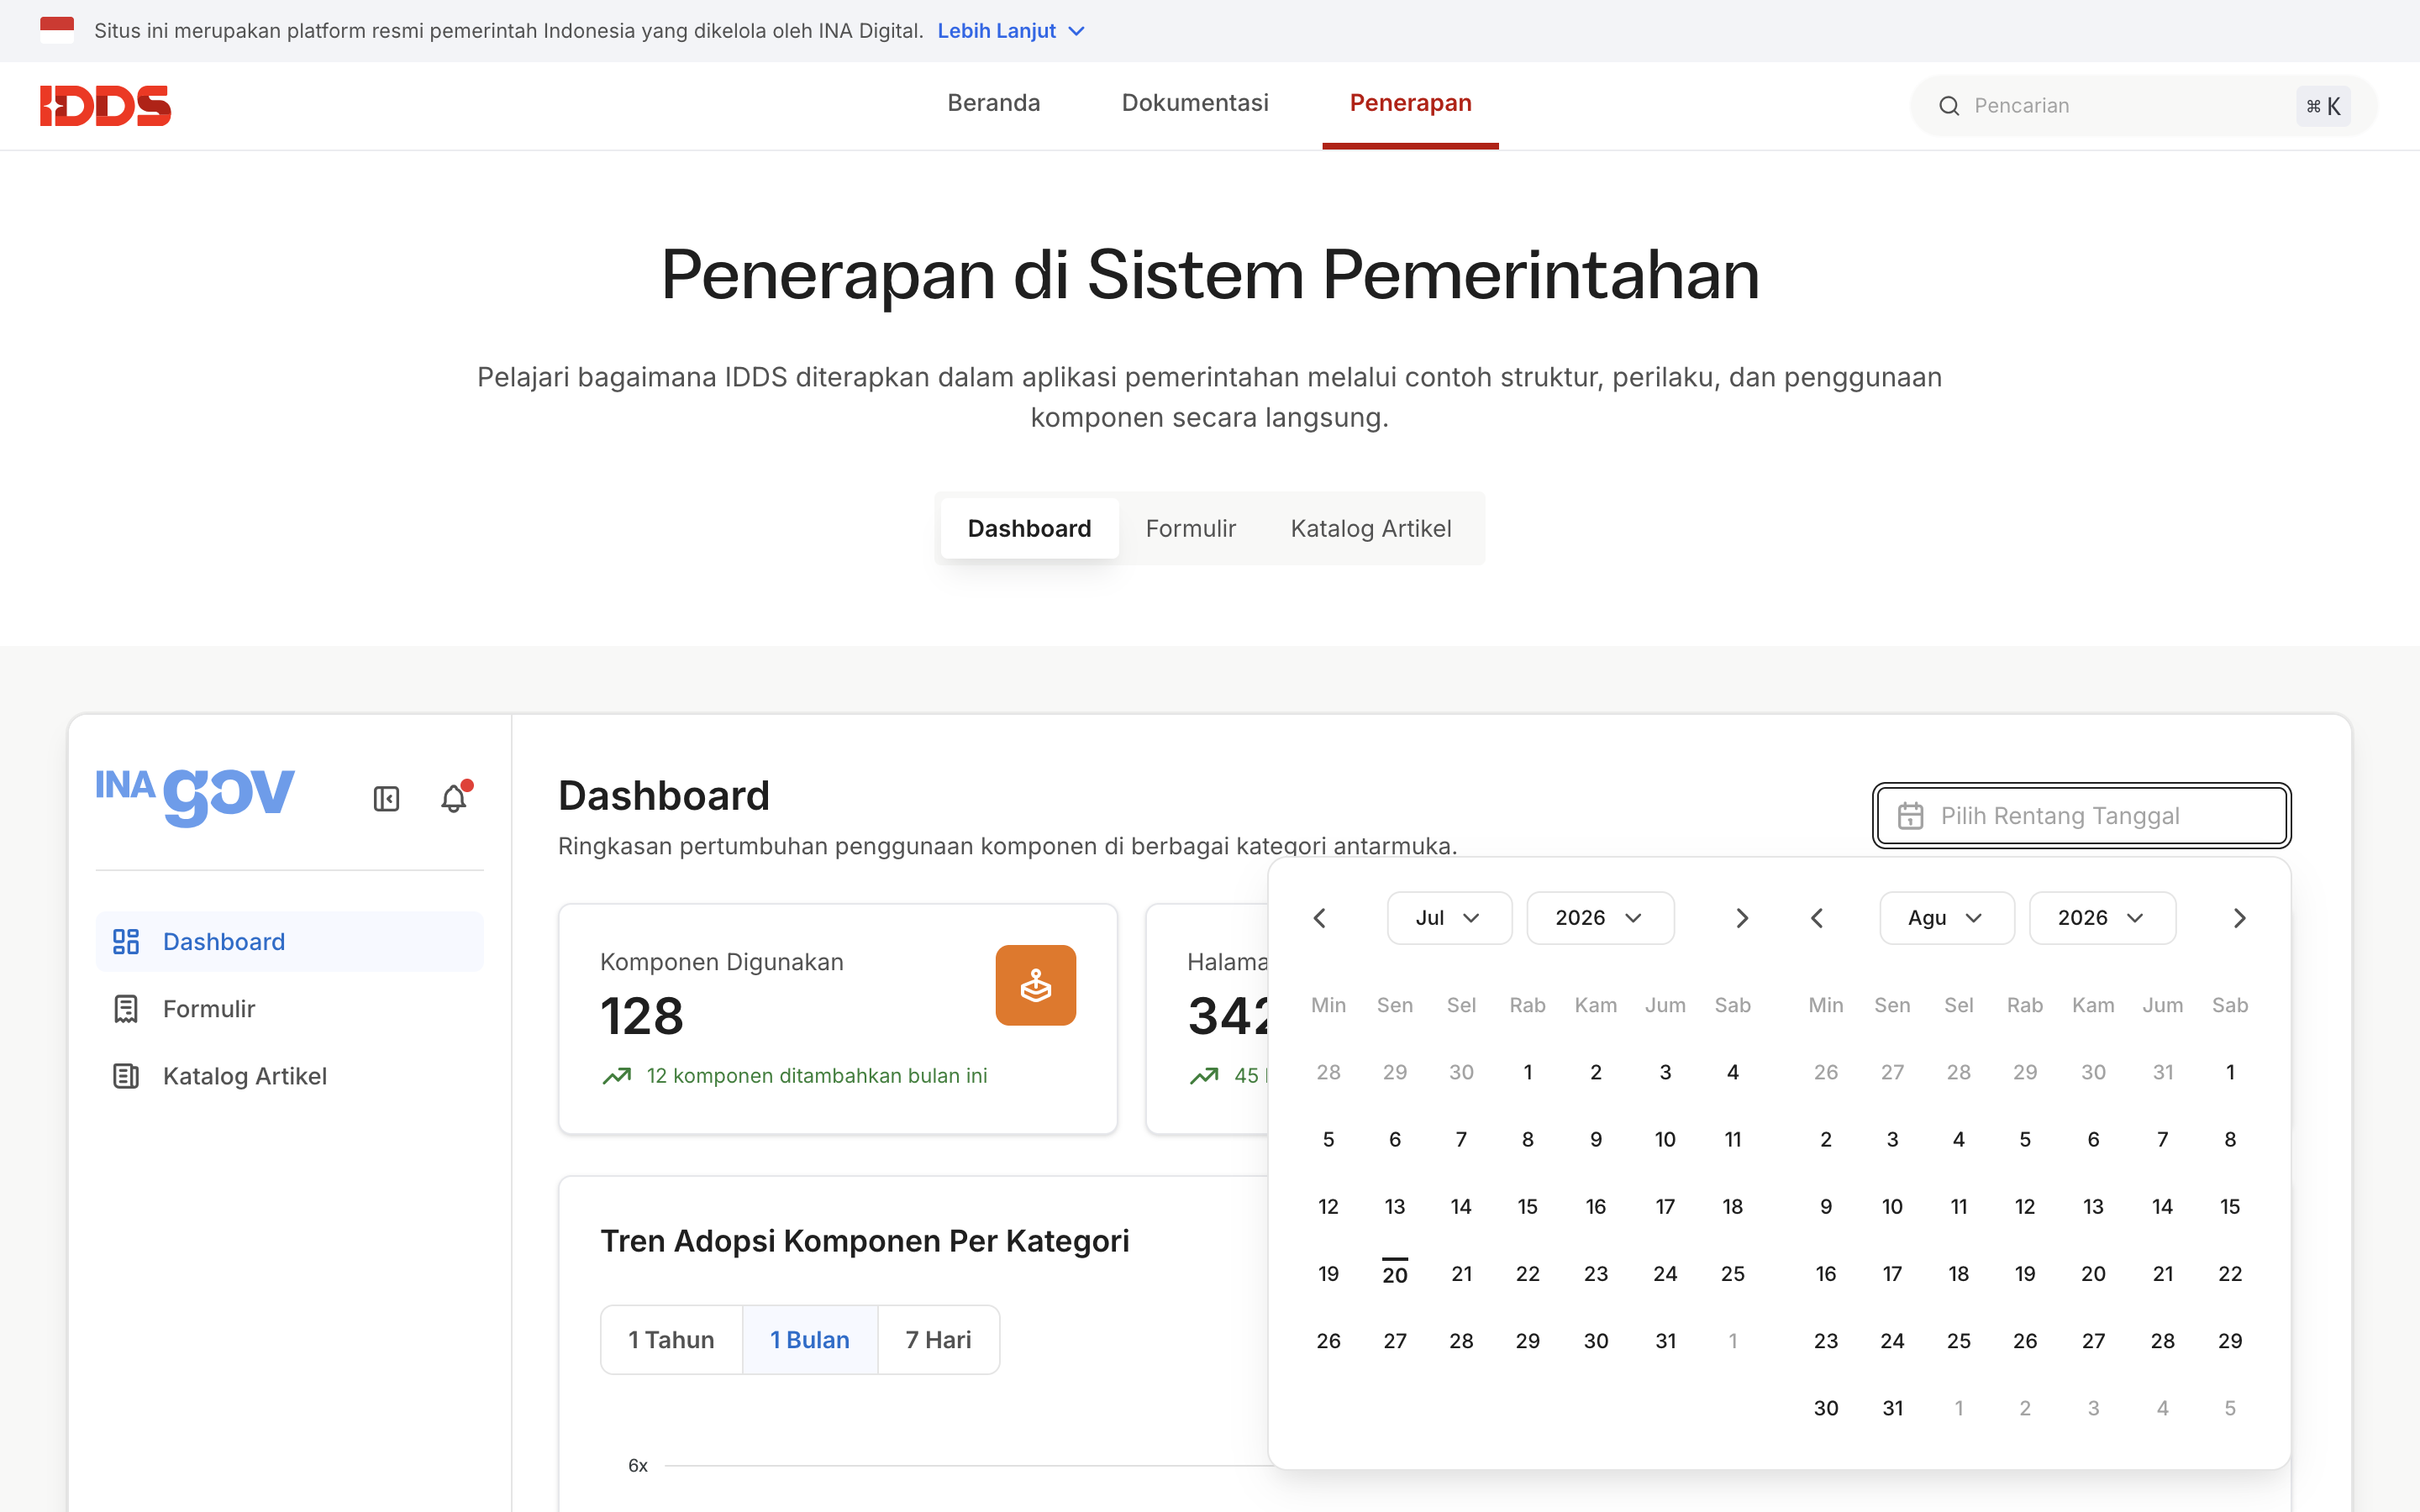Click the Pilih Rentang Tanggal field
Screen dimensions: 2420x1512
tap(2082, 816)
